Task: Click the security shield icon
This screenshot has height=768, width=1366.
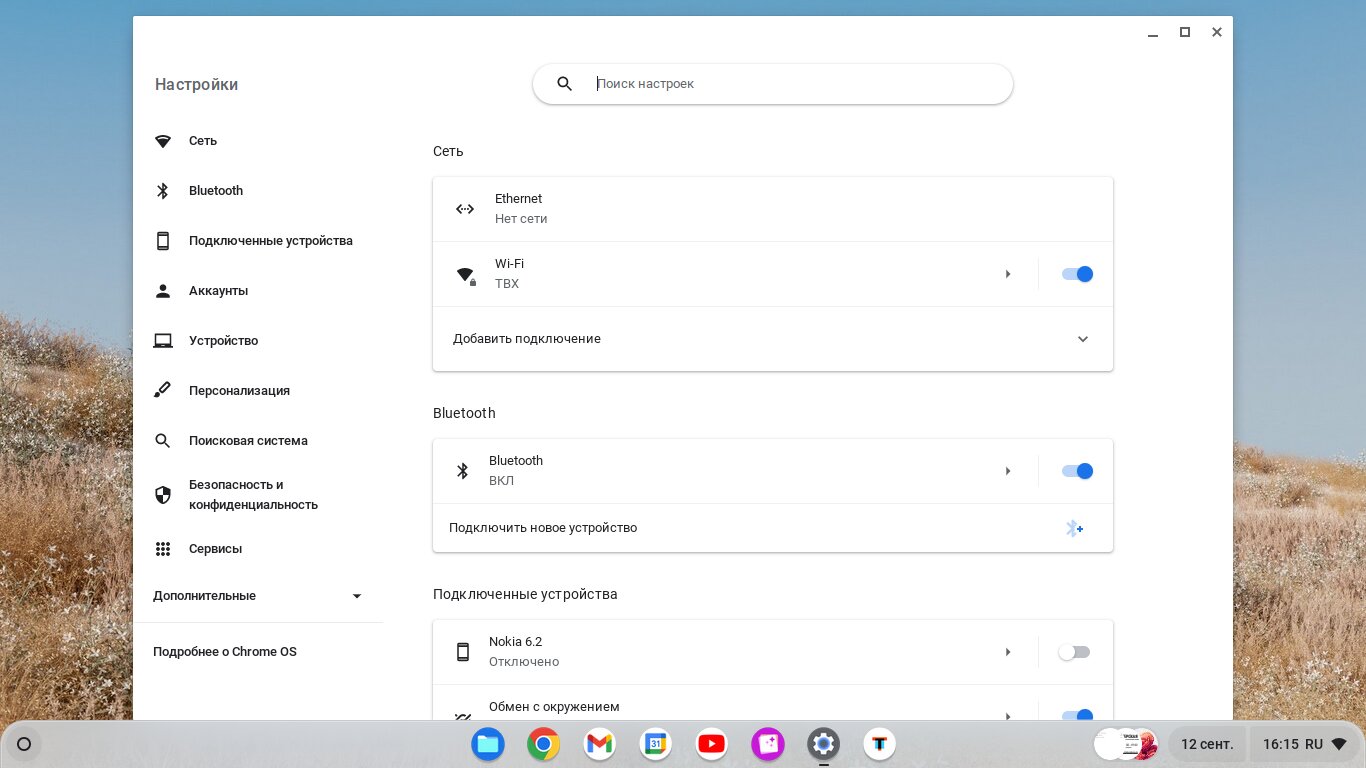Action: [163, 495]
